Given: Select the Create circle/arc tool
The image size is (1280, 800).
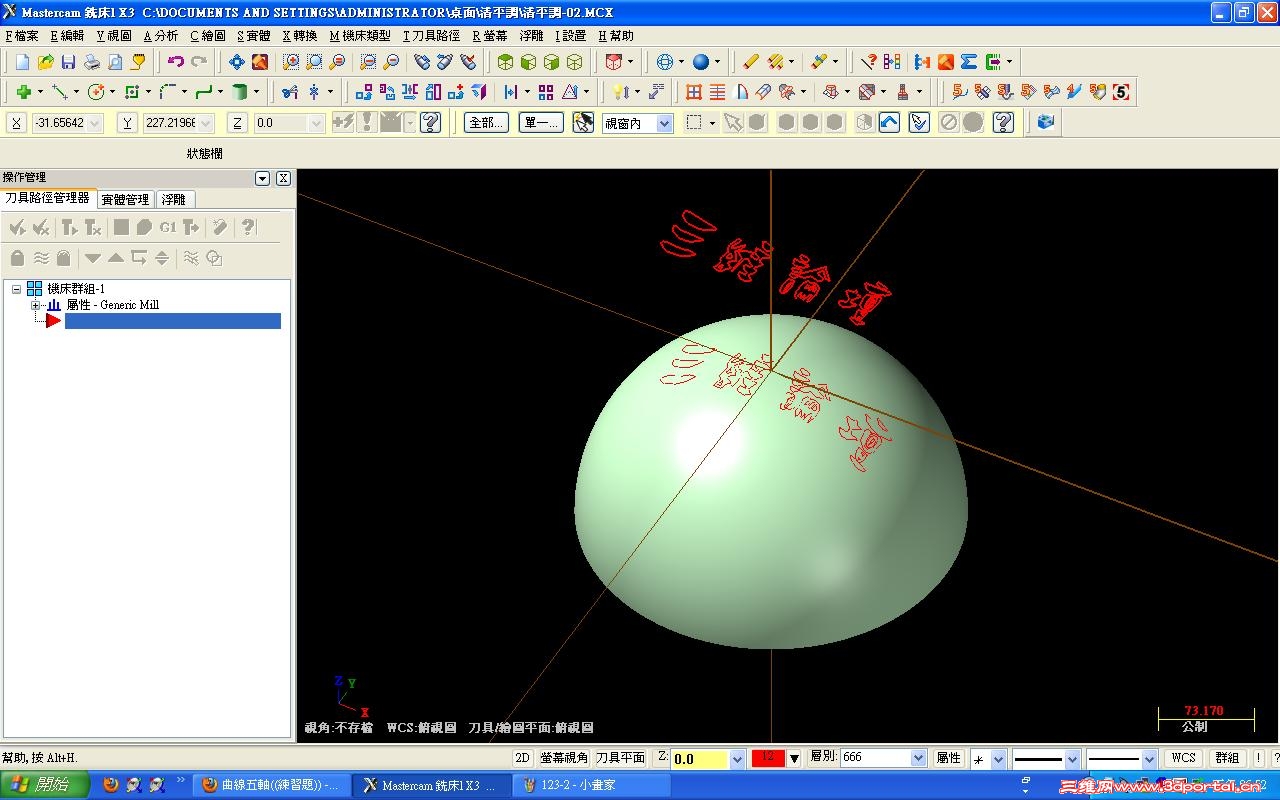Looking at the screenshot, I should coord(96,92).
